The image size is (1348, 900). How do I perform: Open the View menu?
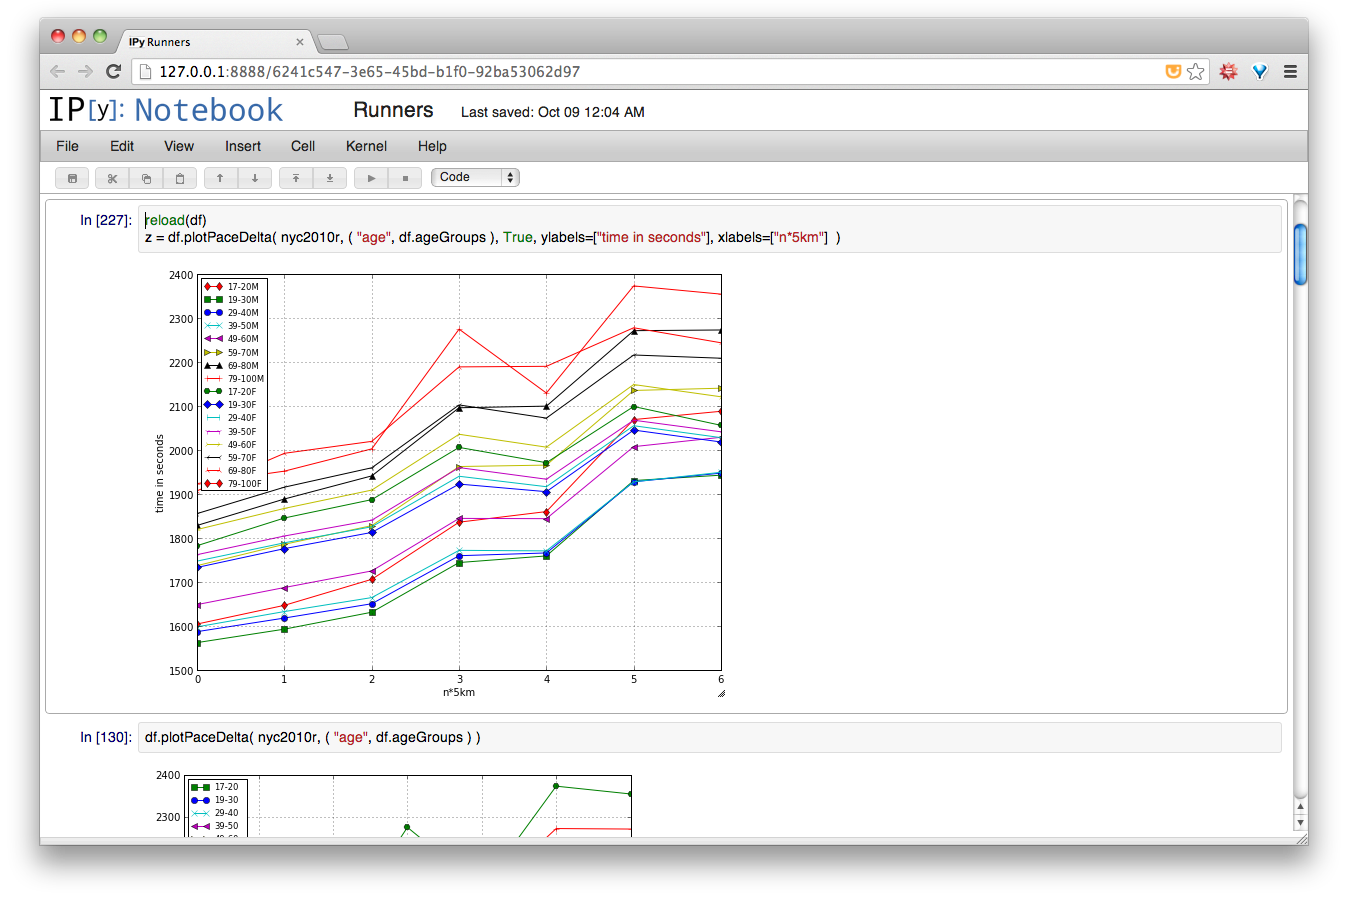(179, 146)
